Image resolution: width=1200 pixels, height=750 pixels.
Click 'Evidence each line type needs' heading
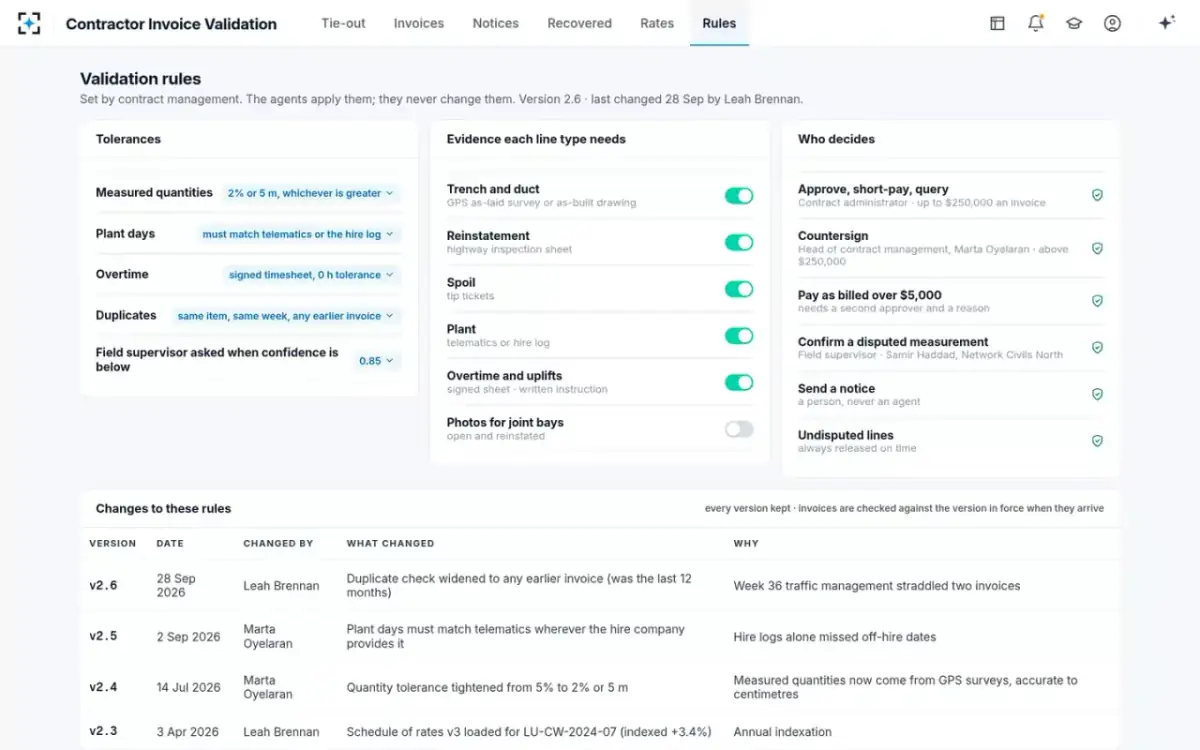(536, 139)
